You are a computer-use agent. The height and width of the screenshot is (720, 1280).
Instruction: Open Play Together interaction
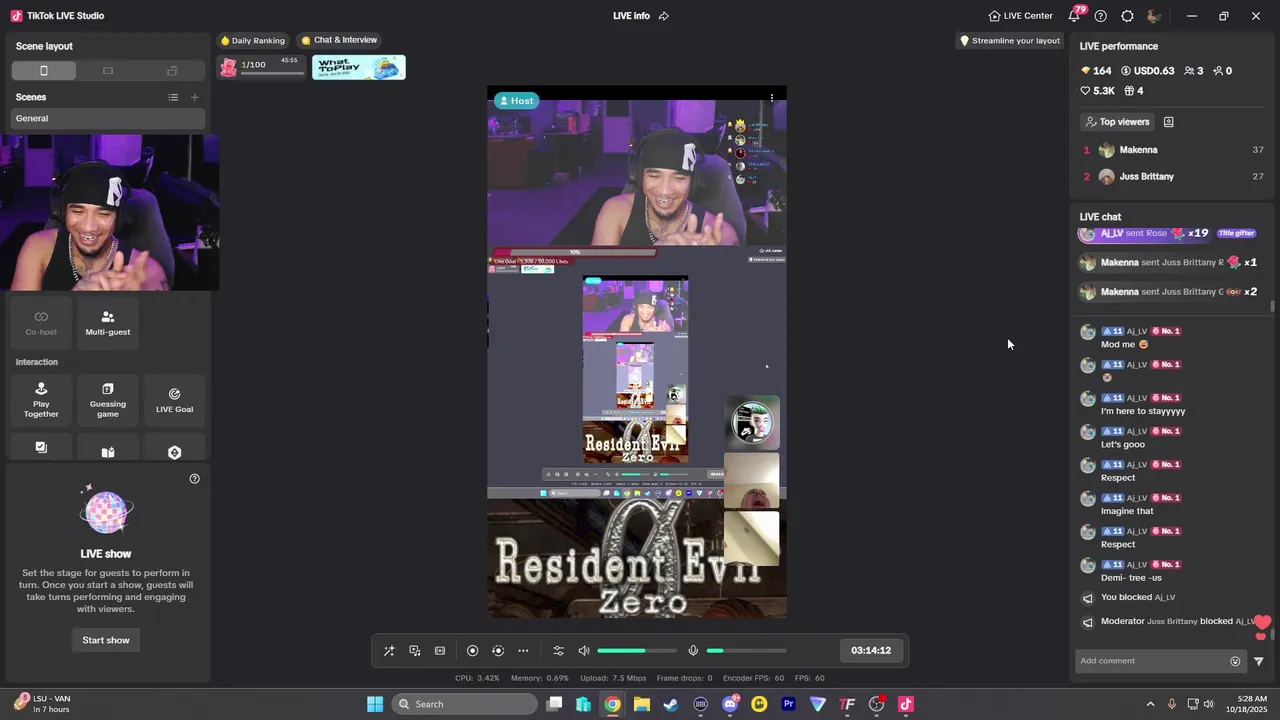tap(41, 400)
